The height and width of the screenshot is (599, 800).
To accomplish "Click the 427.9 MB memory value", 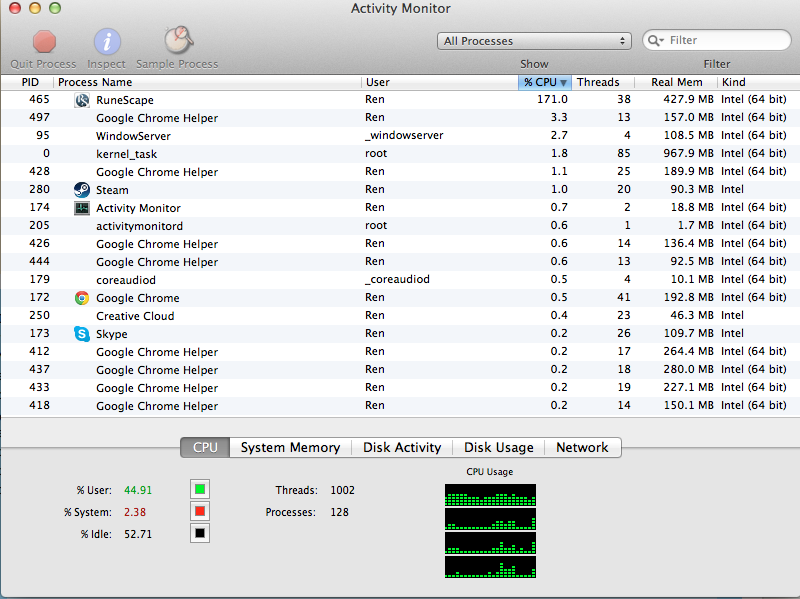I will pyautogui.click(x=688, y=99).
